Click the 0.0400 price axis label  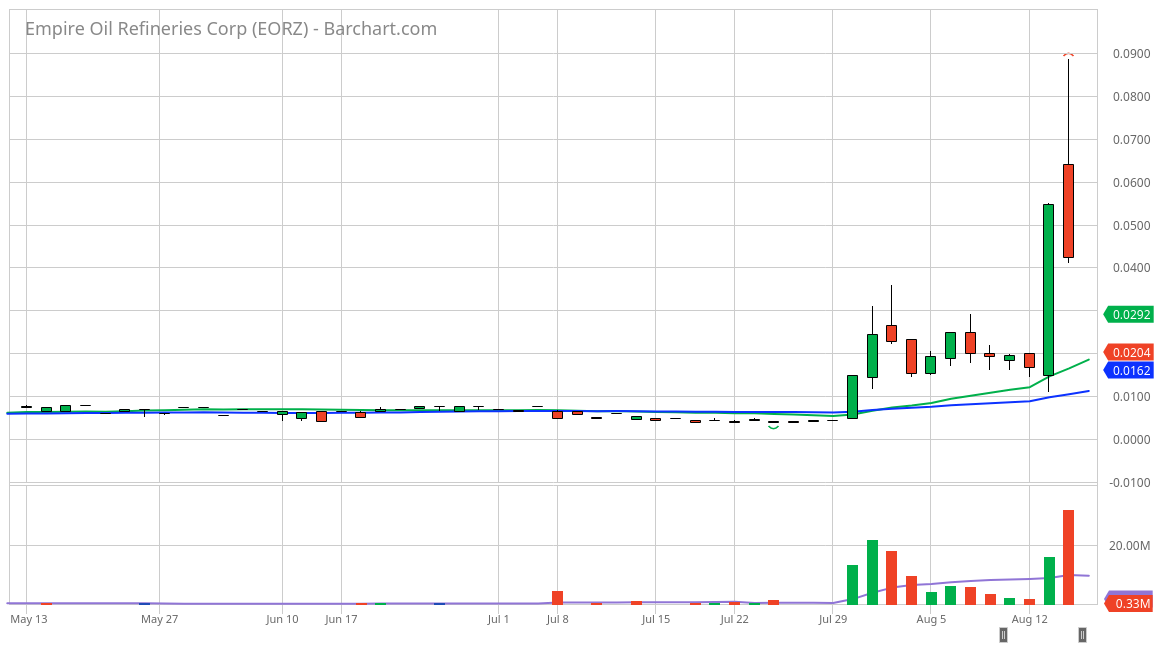[1132, 268]
